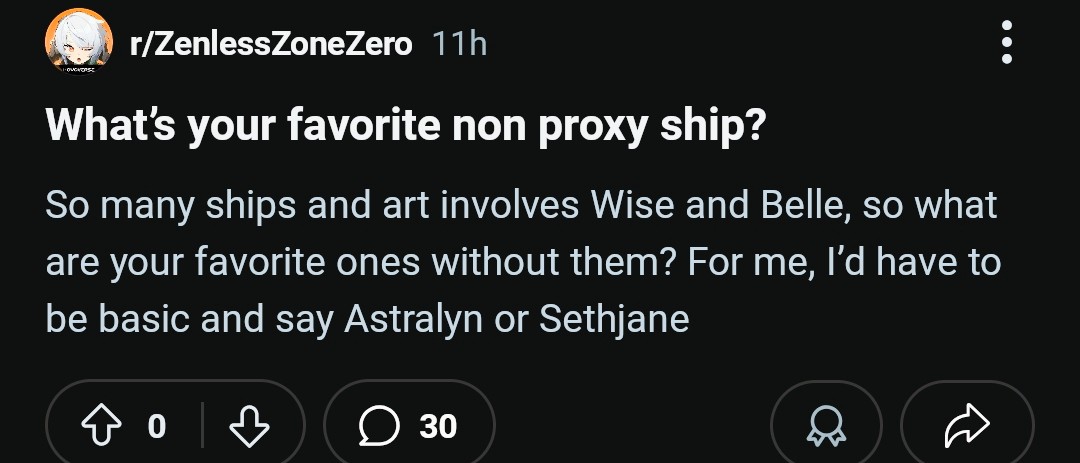Screen dimensions: 1080x463
Task: Share the post with the arrow icon
Action: tap(966, 427)
